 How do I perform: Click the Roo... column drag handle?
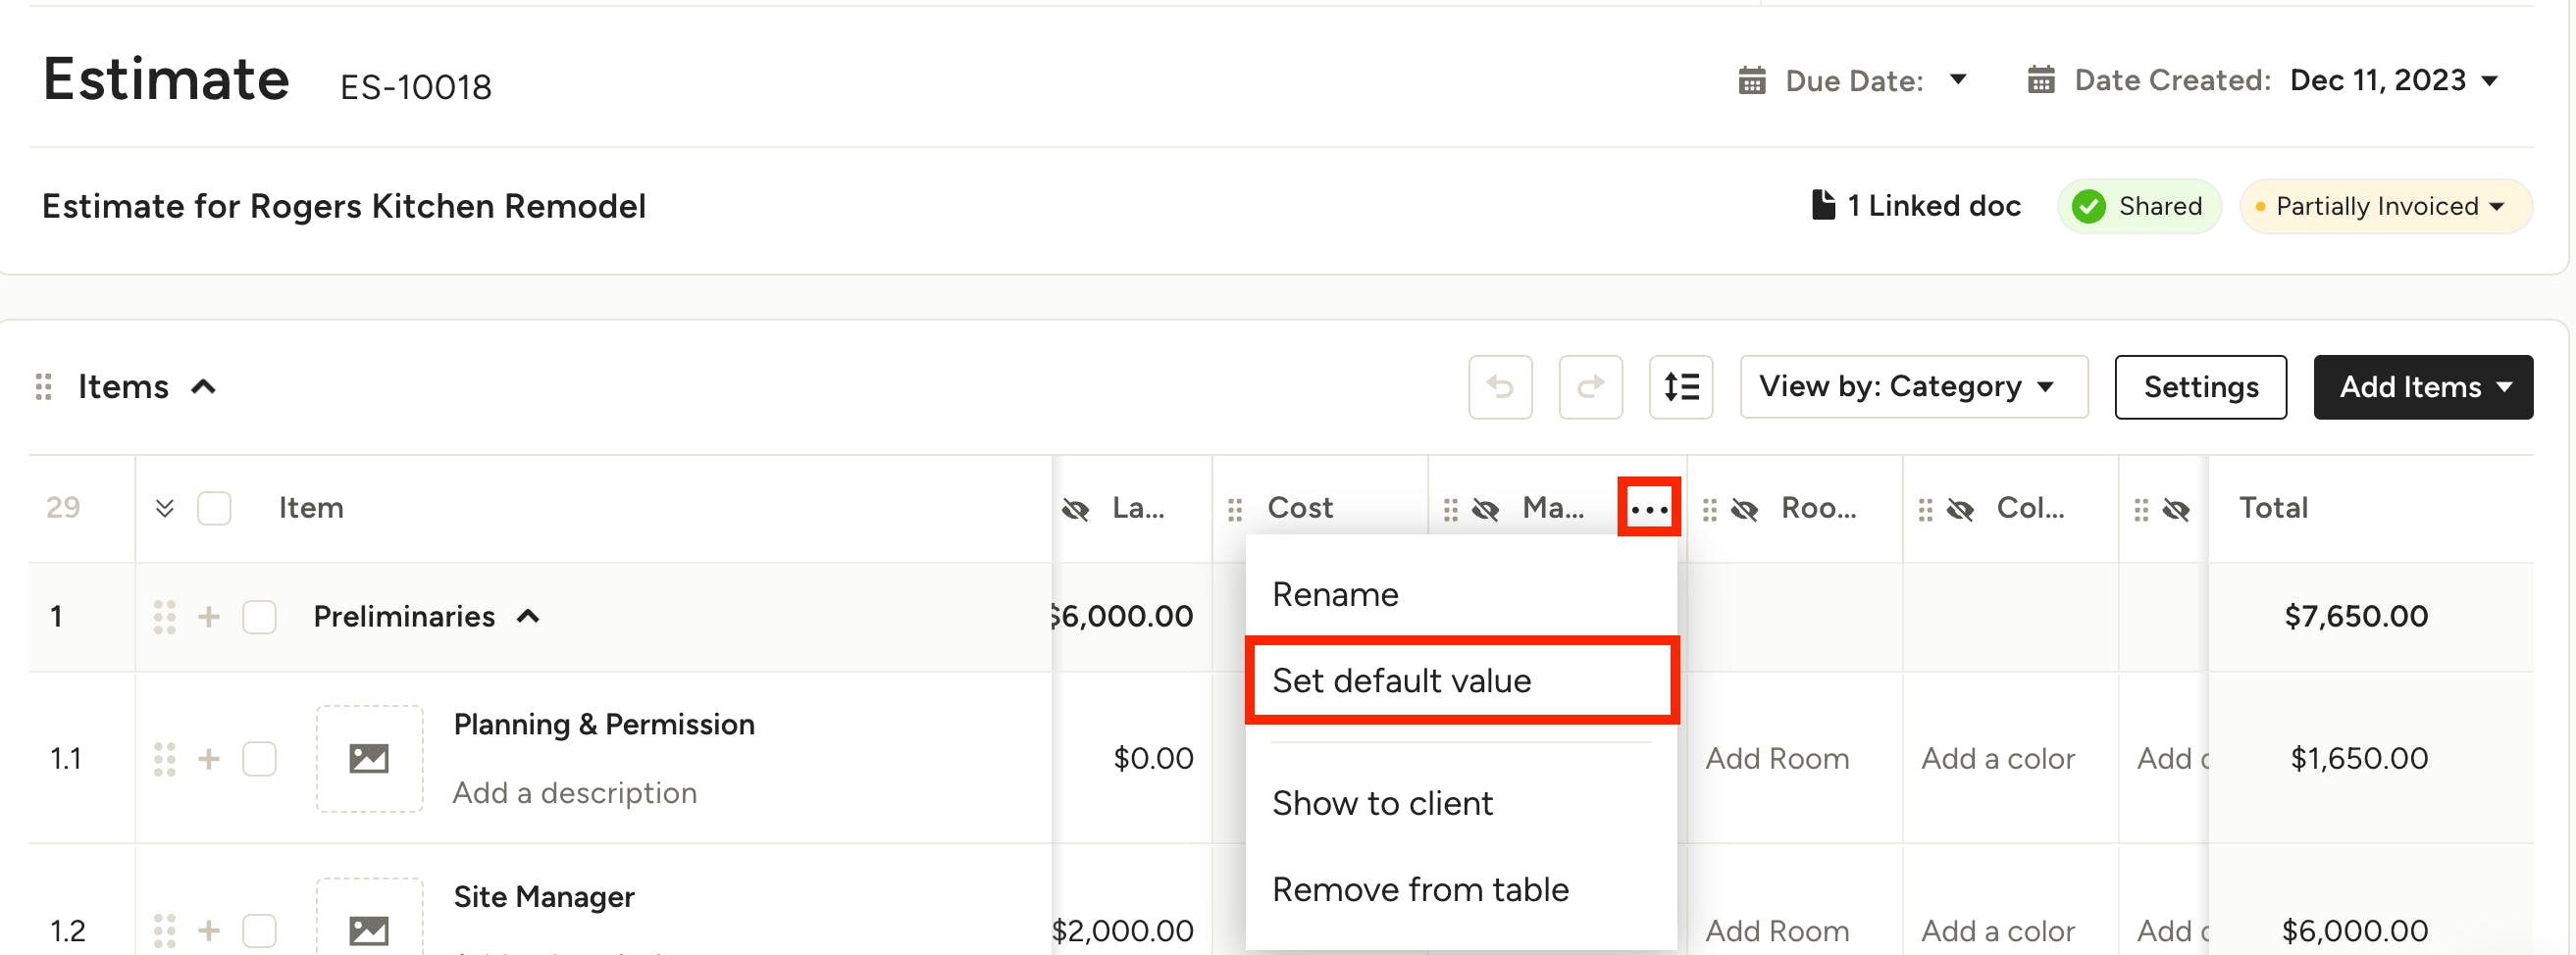point(1710,510)
